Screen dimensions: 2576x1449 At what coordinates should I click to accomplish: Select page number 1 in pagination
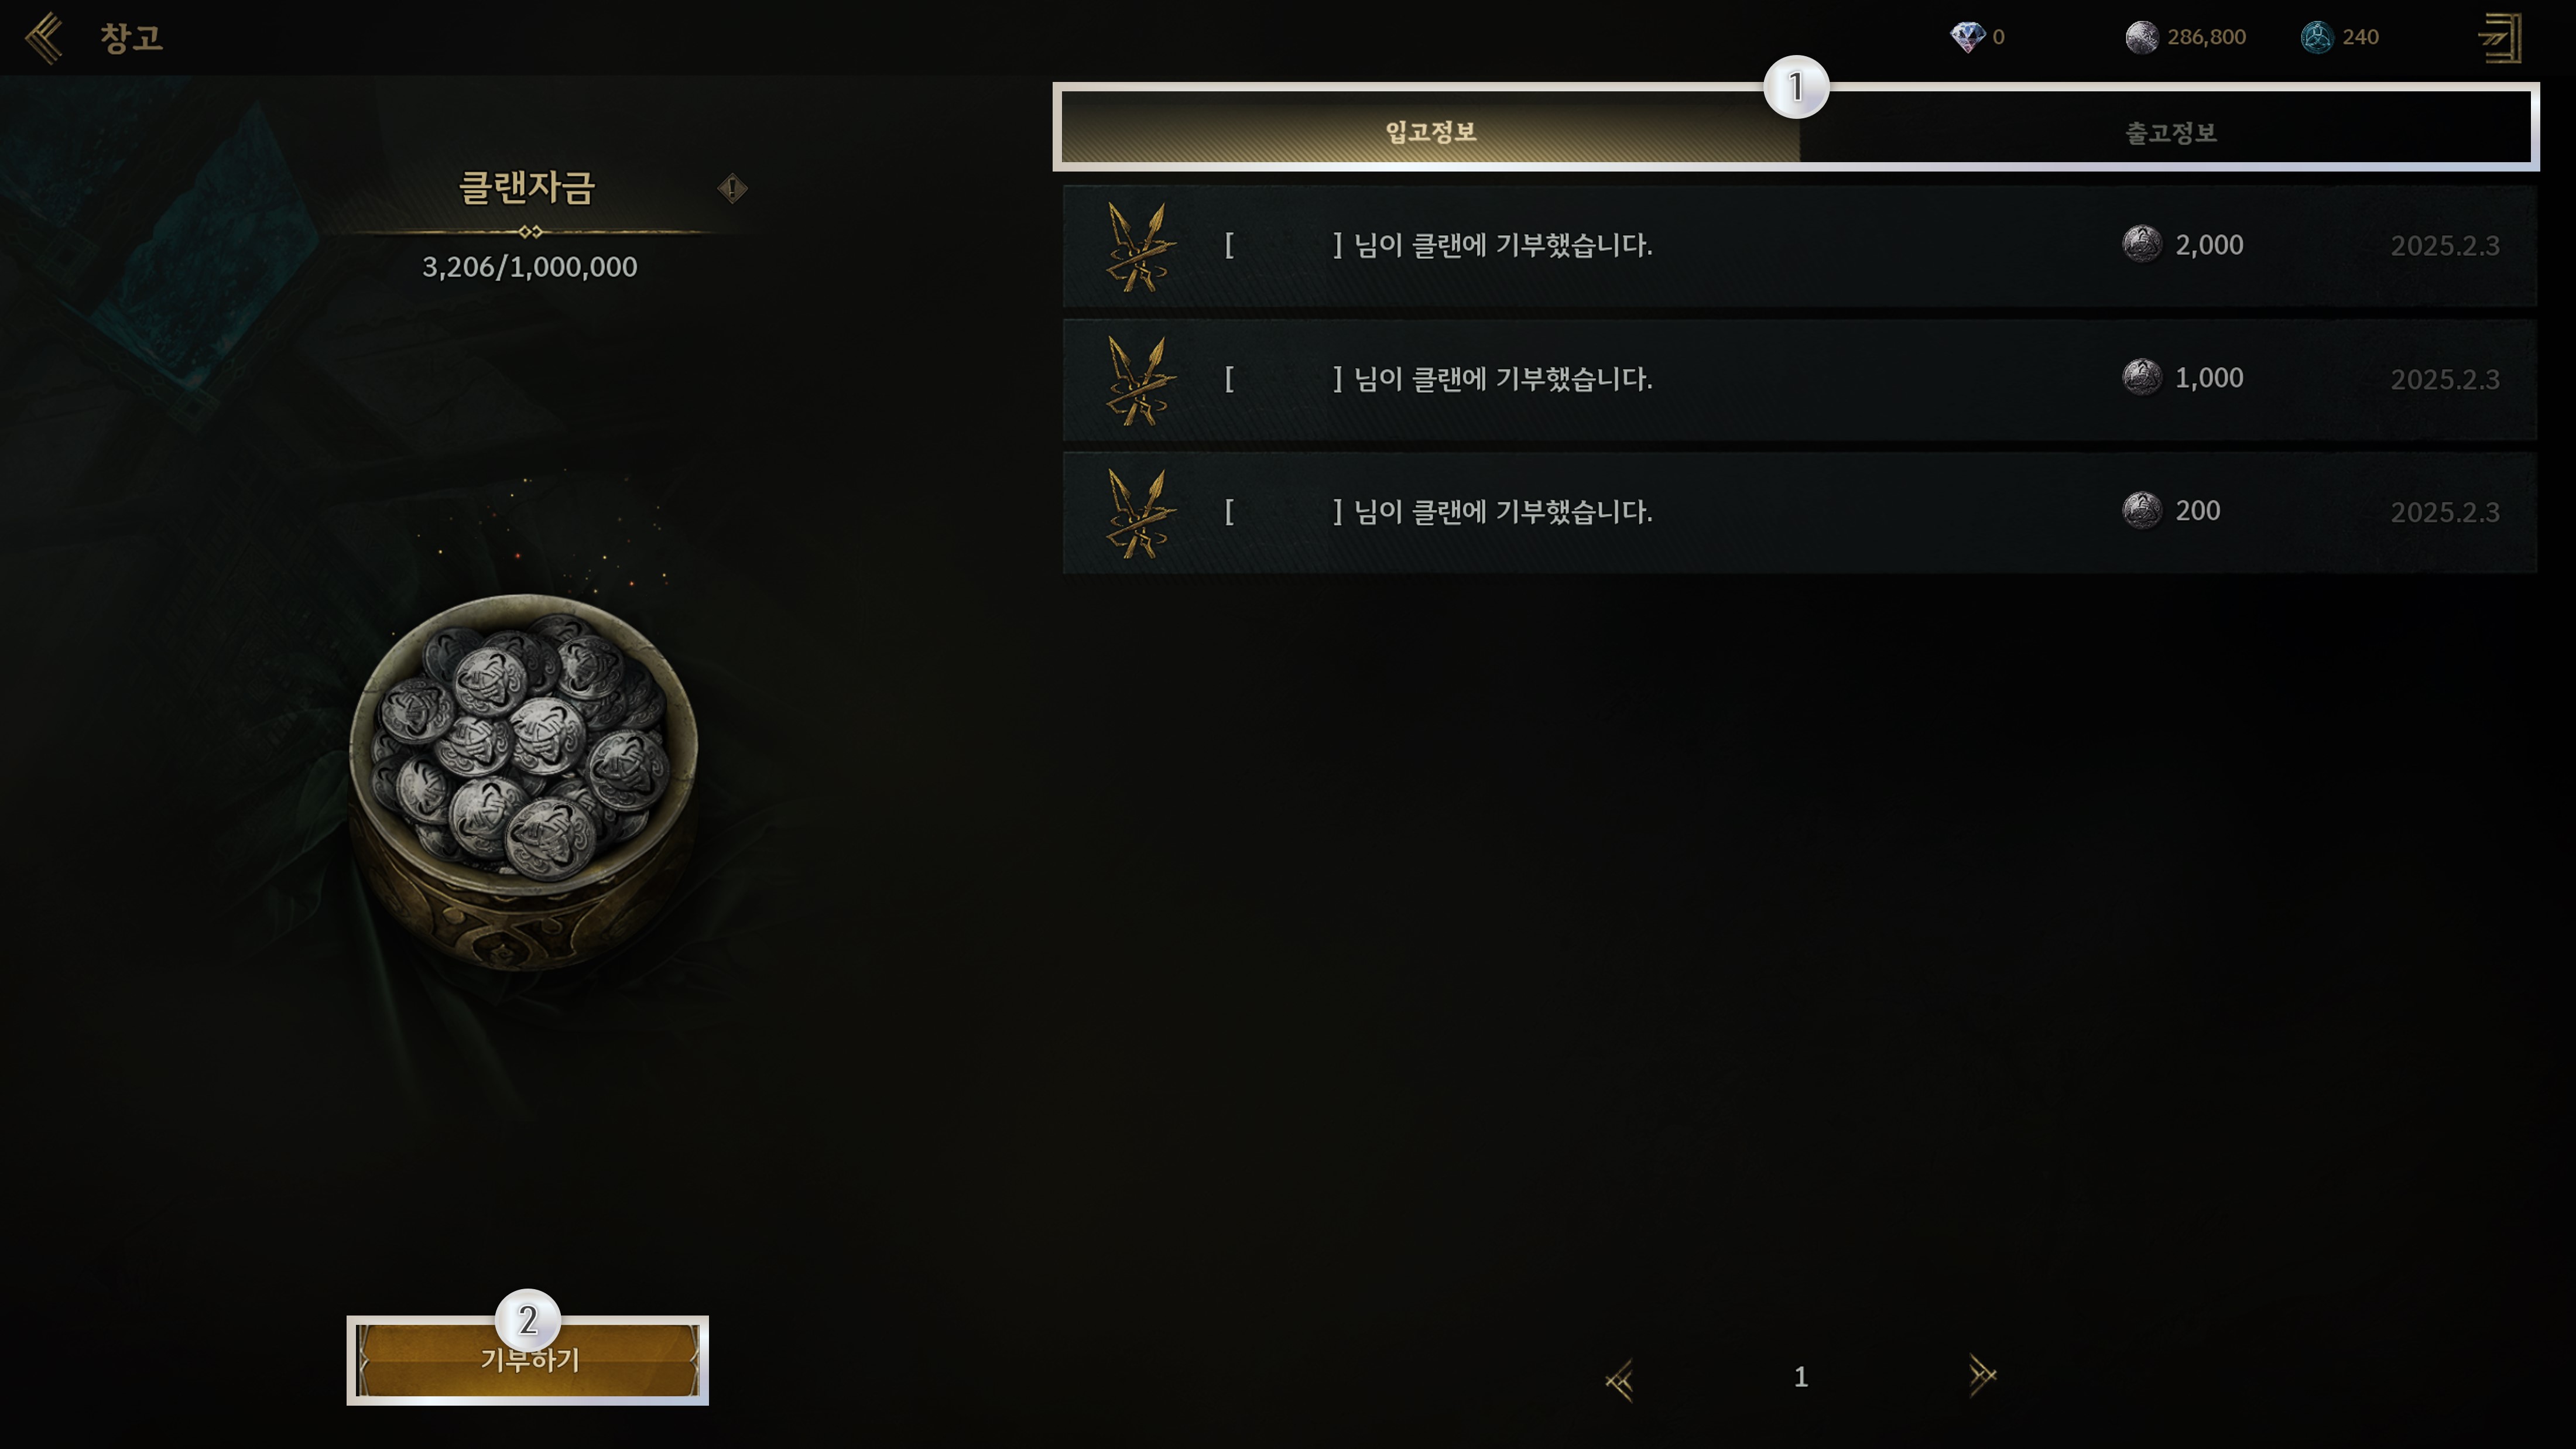tap(1801, 1378)
